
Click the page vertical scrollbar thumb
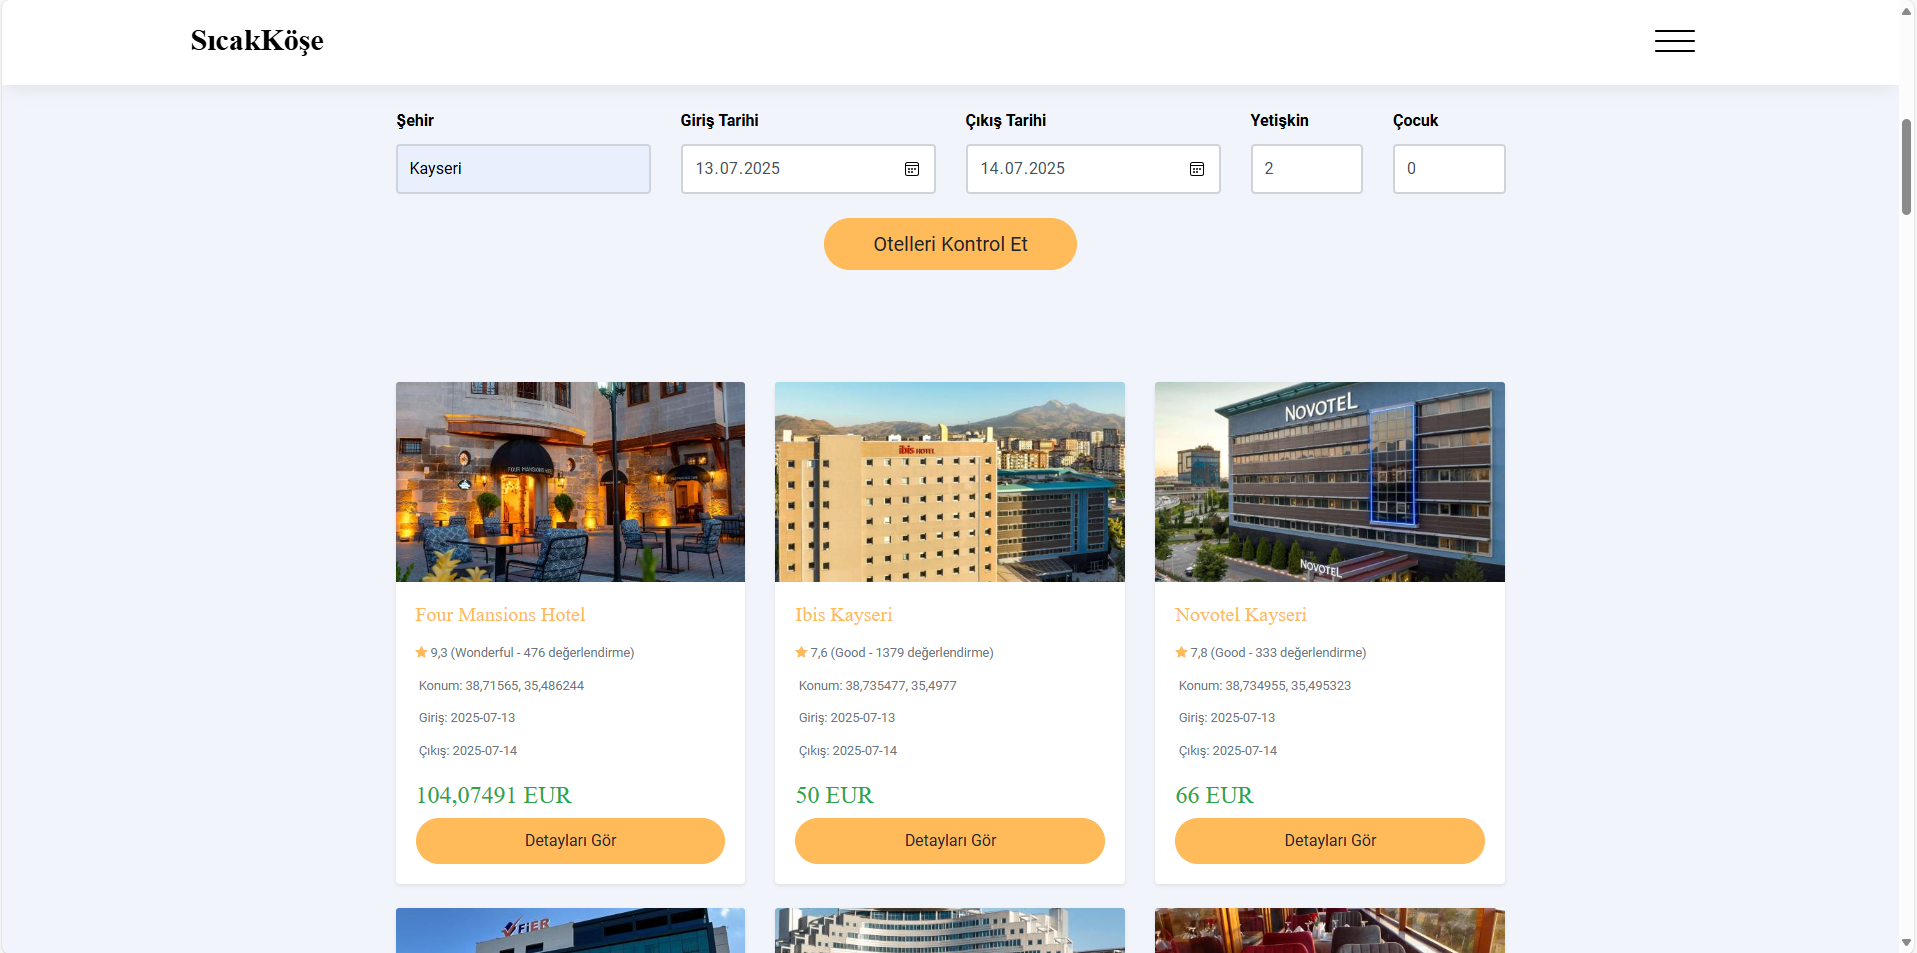pyautogui.click(x=1906, y=167)
